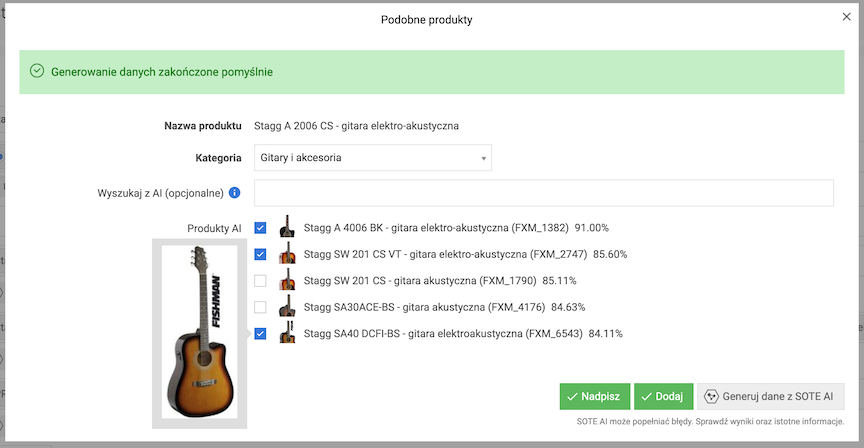Image resolution: width=864 pixels, height=448 pixels.
Task: Click the Dodaj button
Action: 662,396
